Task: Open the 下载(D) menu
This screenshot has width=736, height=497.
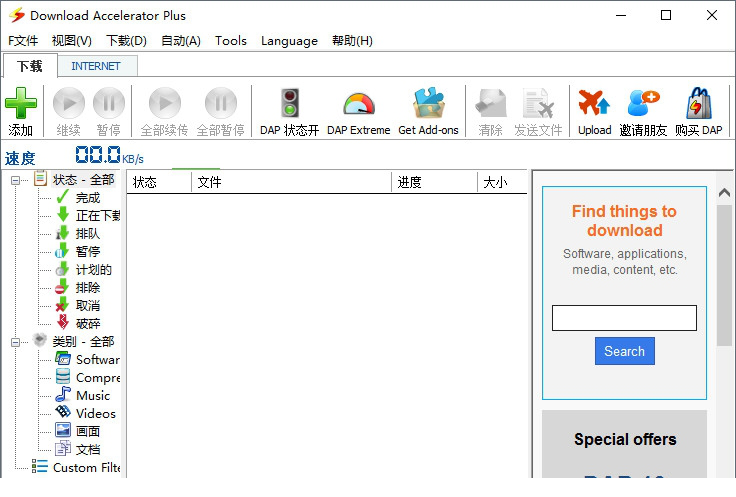Action: [126, 41]
